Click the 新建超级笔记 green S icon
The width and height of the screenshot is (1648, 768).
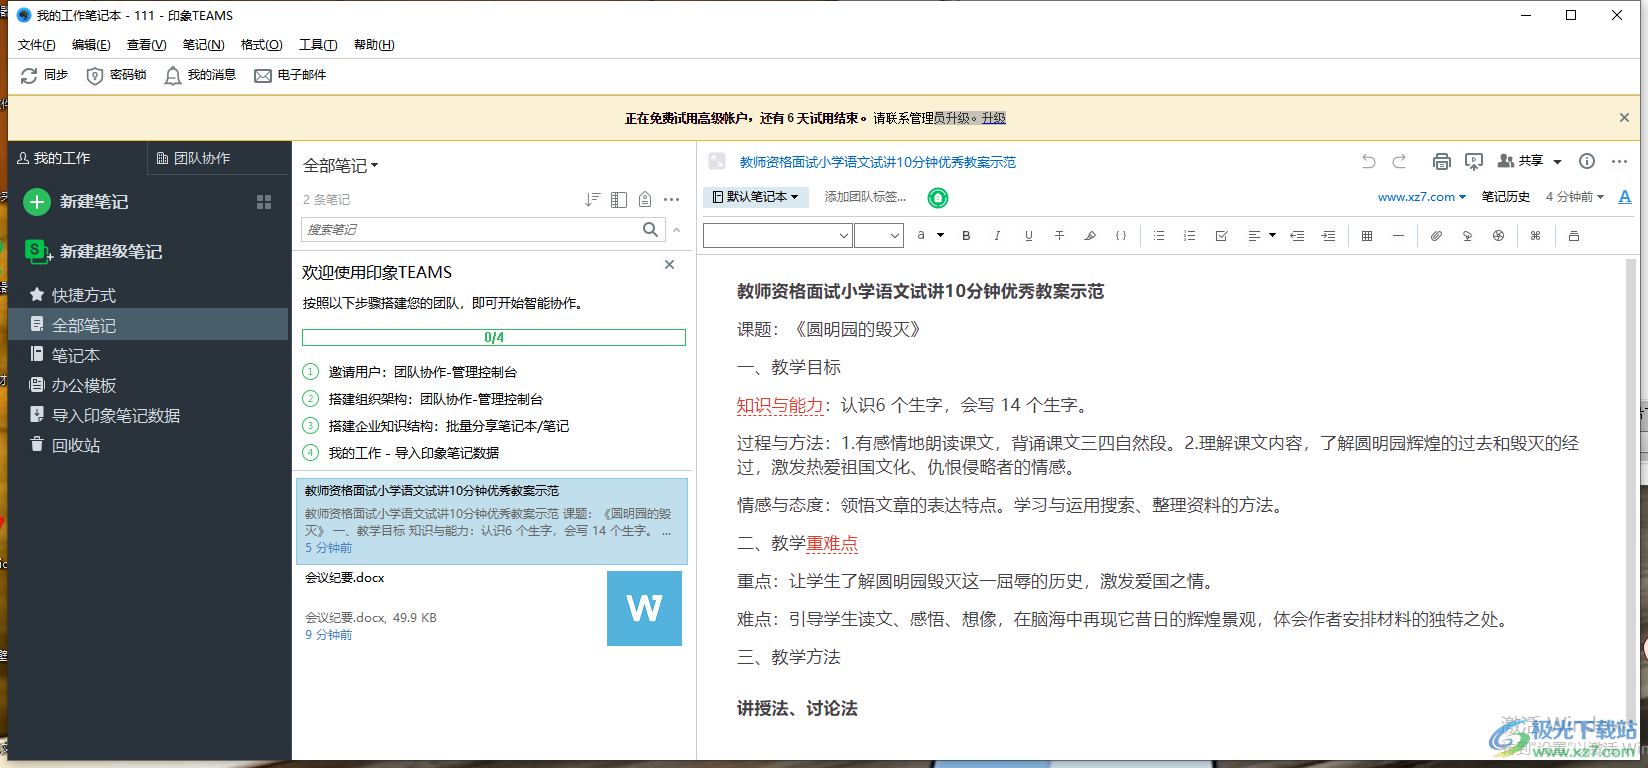coord(37,251)
